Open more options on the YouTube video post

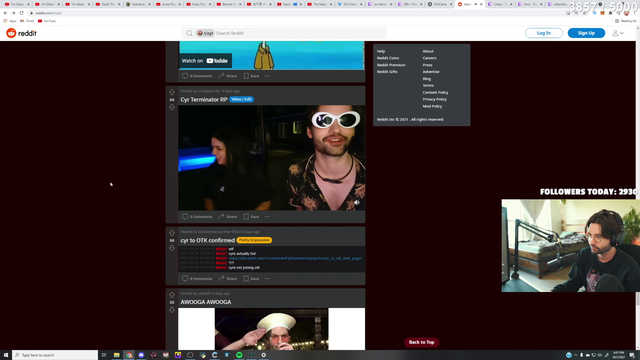point(267,76)
